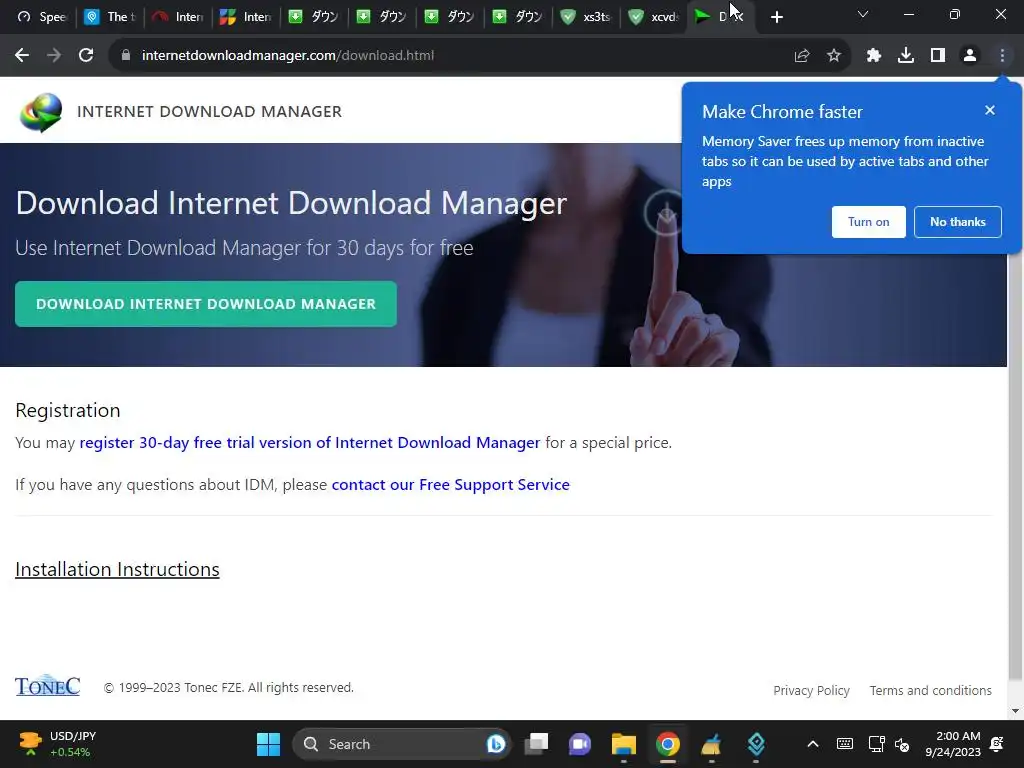Click the Chrome icon on the taskbar
The height and width of the screenshot is (768, 1024).
point(667,744)
